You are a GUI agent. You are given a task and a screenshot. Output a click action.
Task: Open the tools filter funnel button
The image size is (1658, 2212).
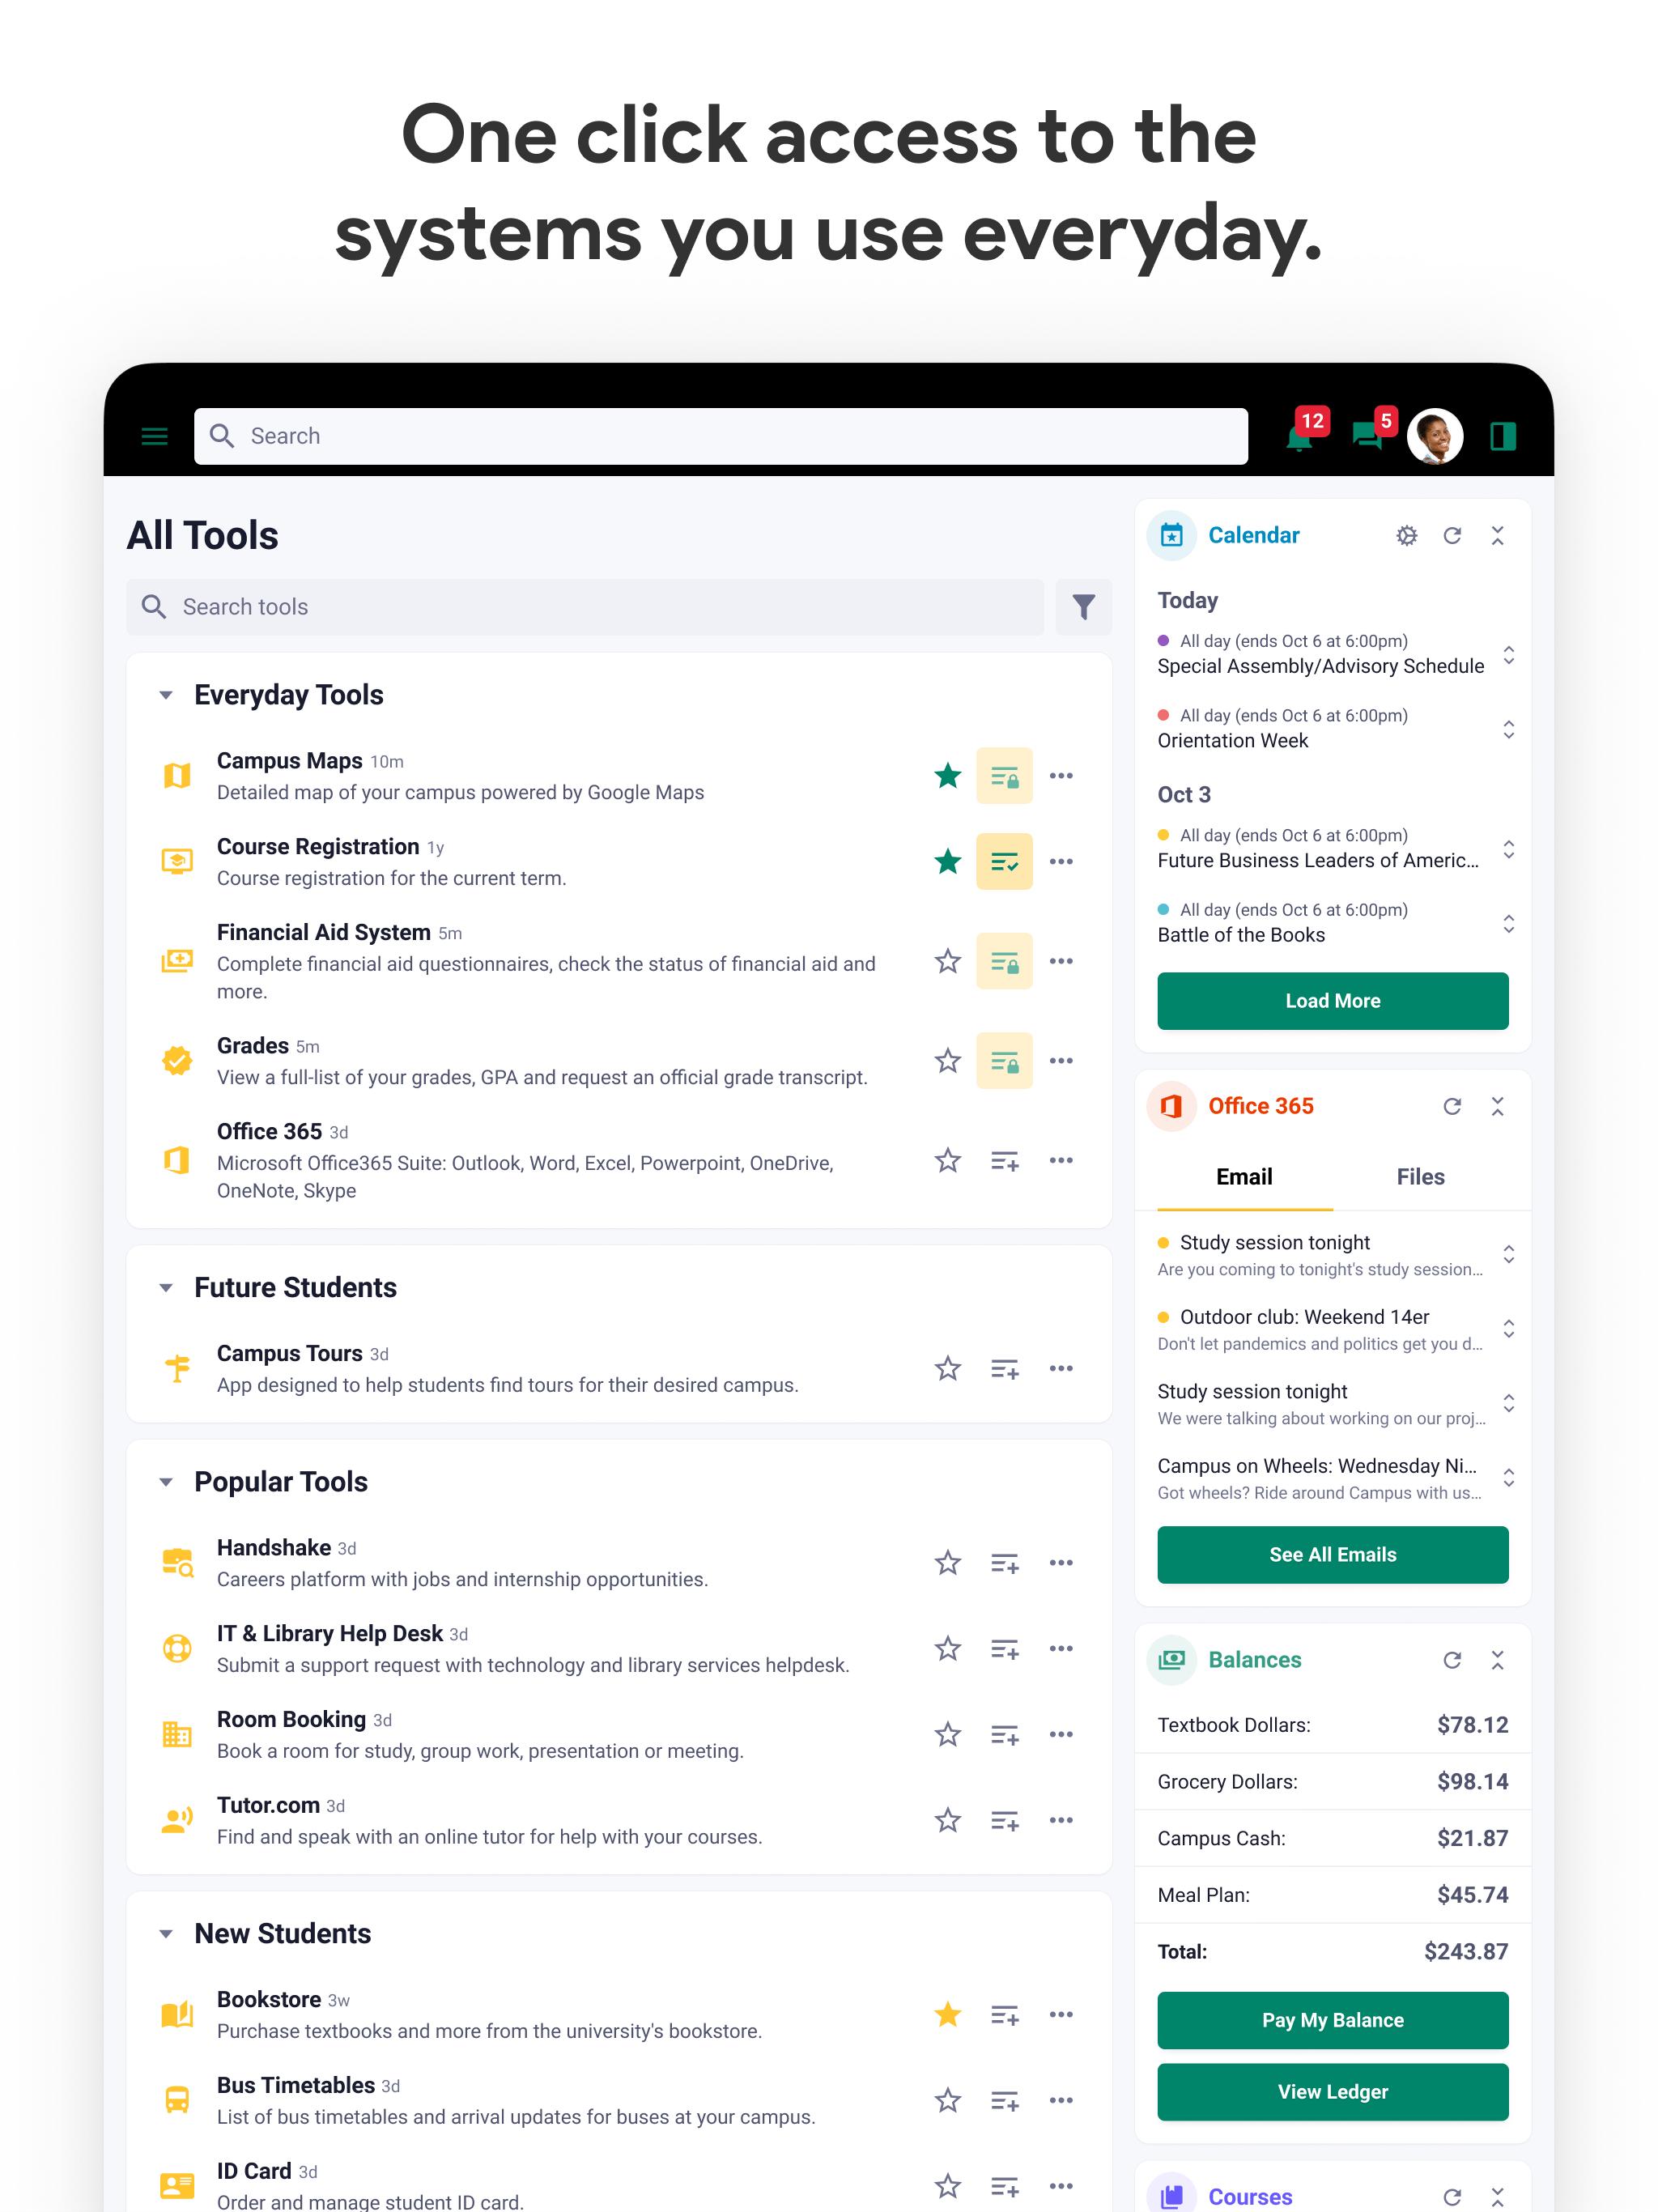pyautogui.click(x=1083, y=607)
